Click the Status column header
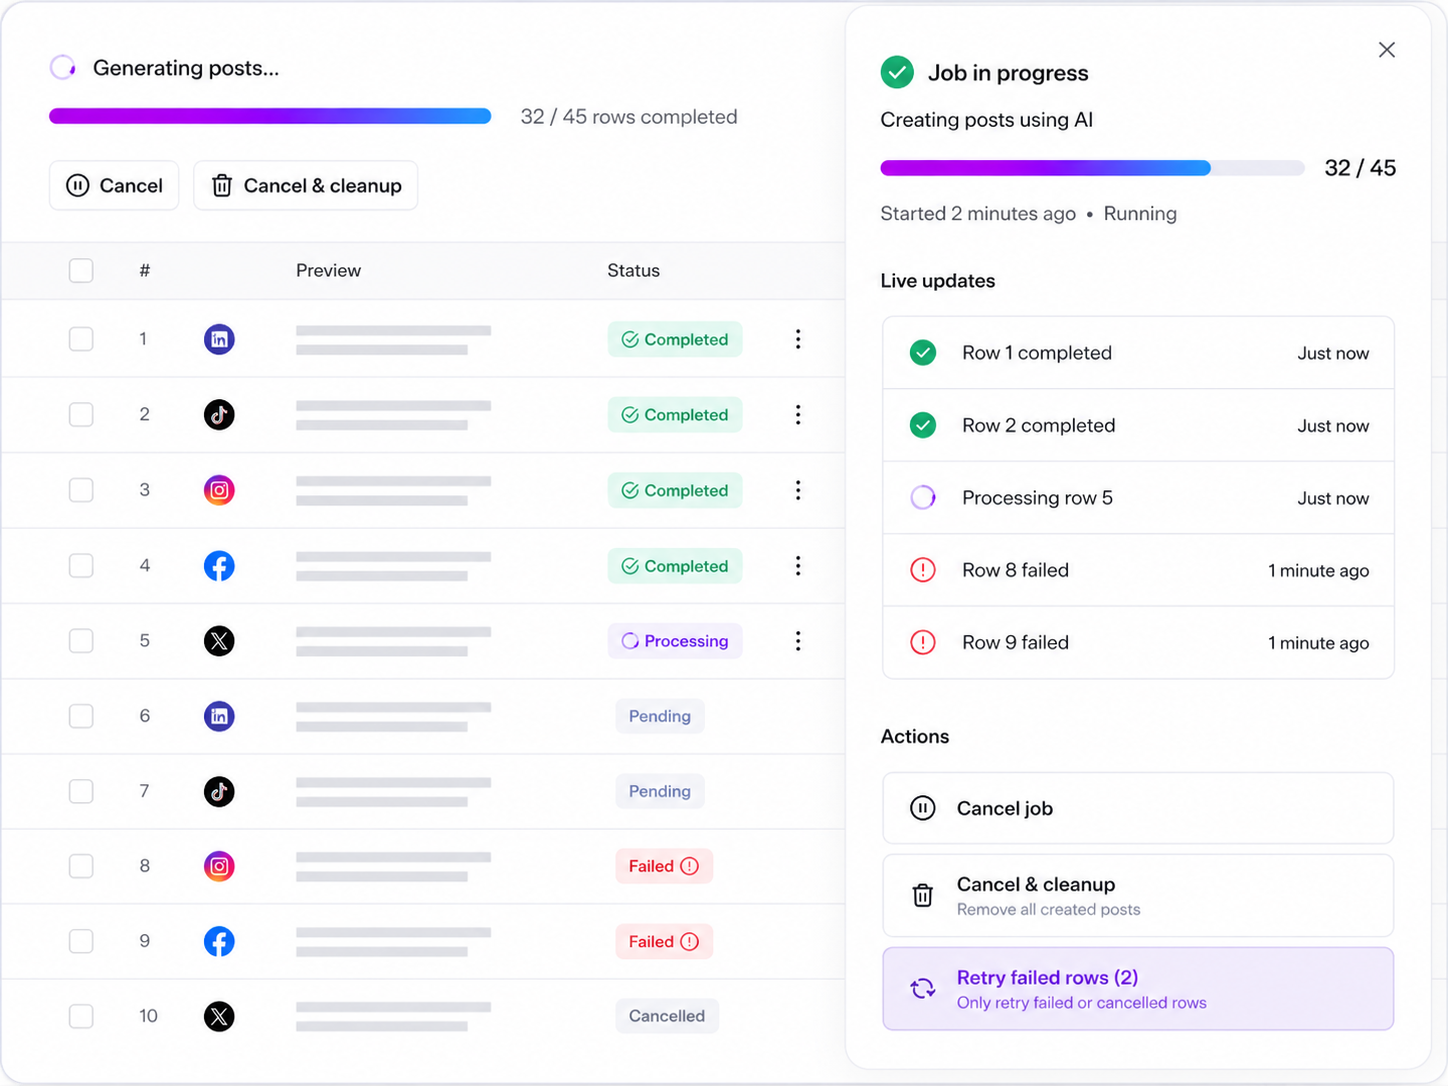The image size is (1448, 1086). [x=633, y=271]
